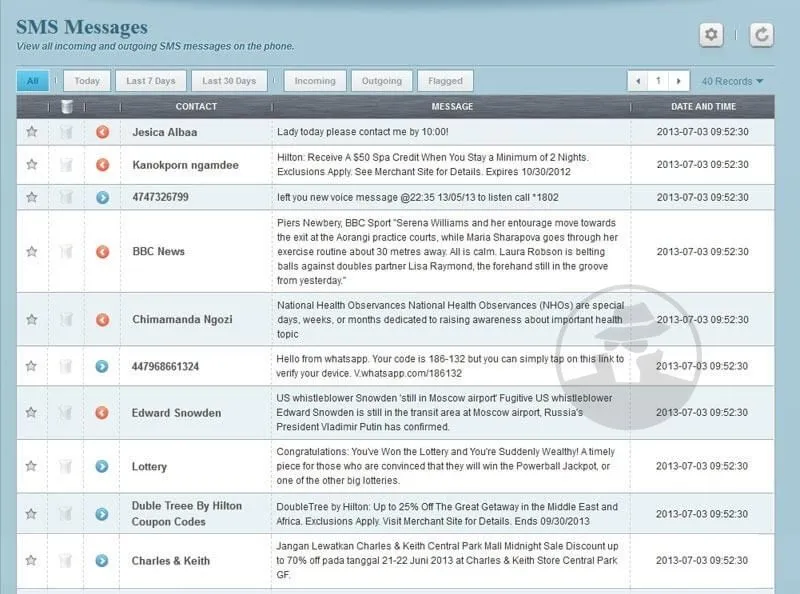Filter messages by Last 7 Days
This screenshot has height=594, width=800.
click(x=151, y=81)
